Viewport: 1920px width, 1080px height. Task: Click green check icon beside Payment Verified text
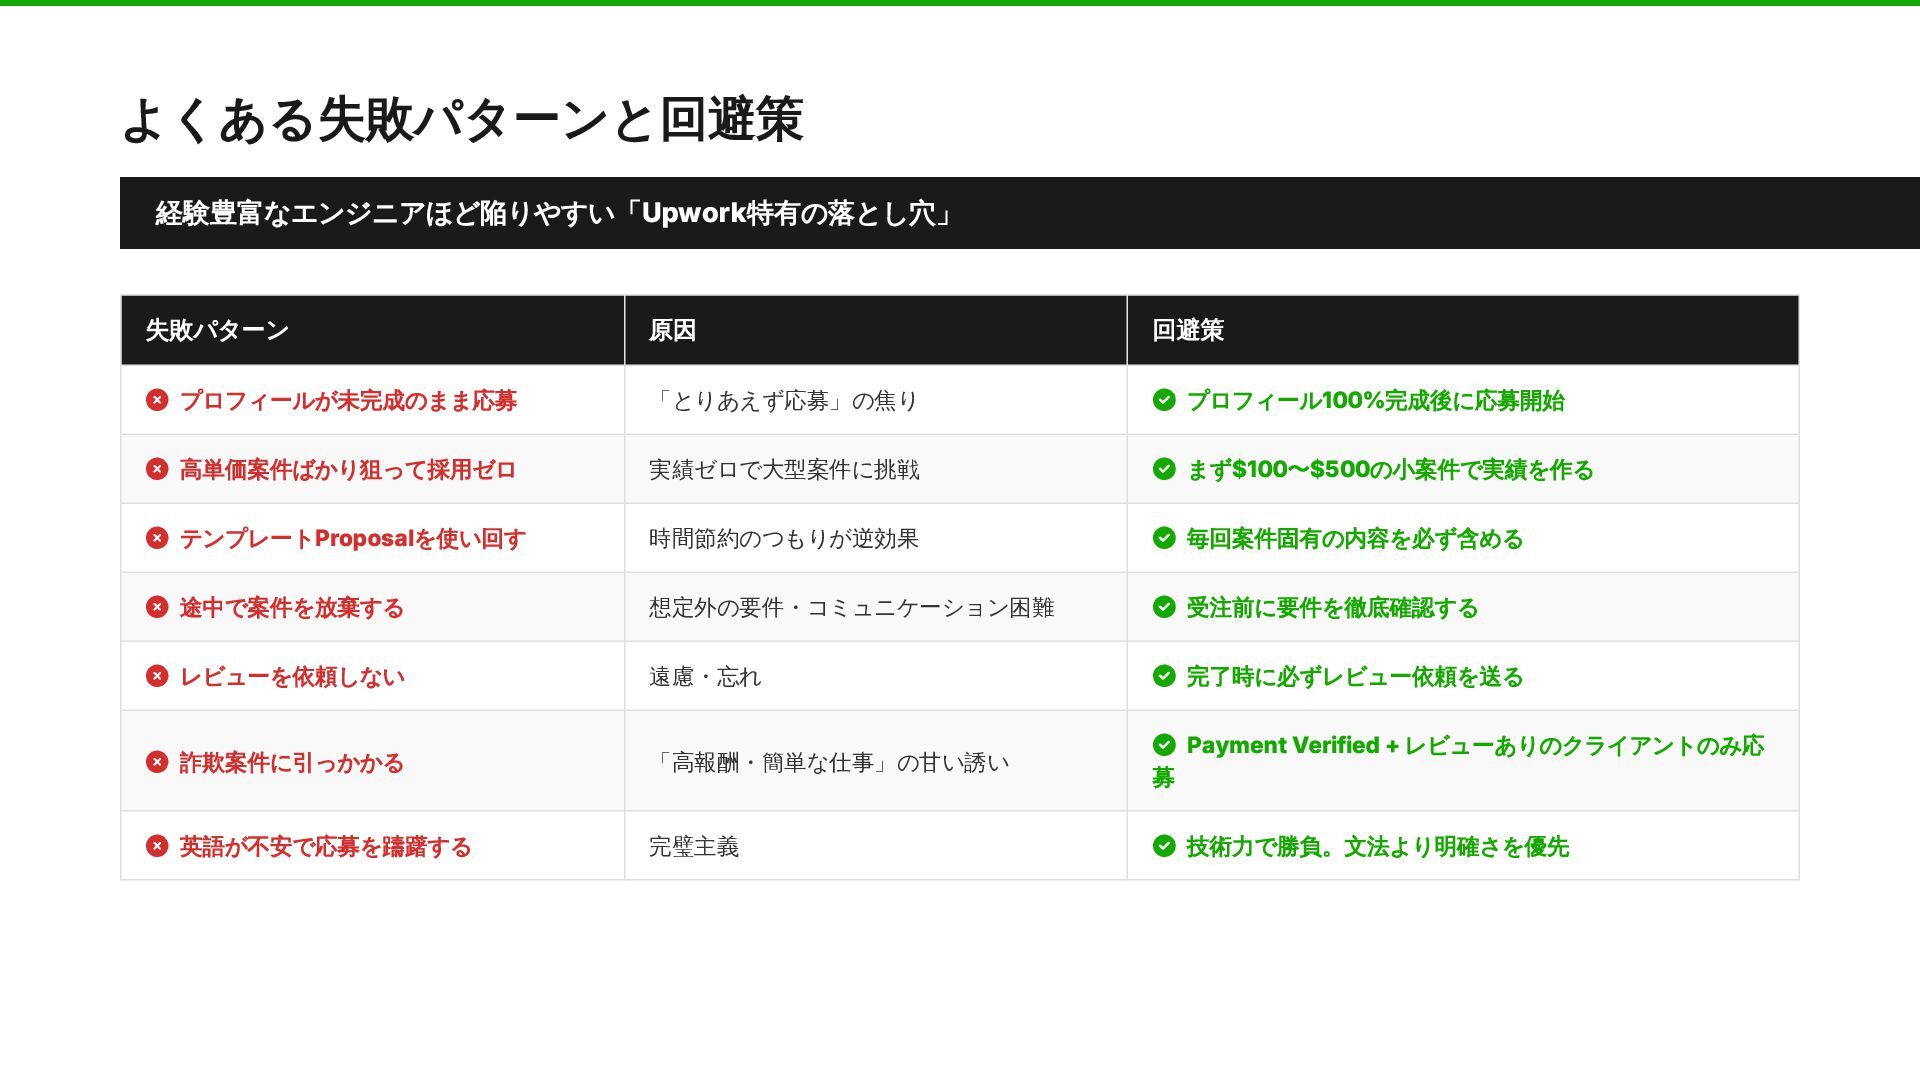point(1164,745)
